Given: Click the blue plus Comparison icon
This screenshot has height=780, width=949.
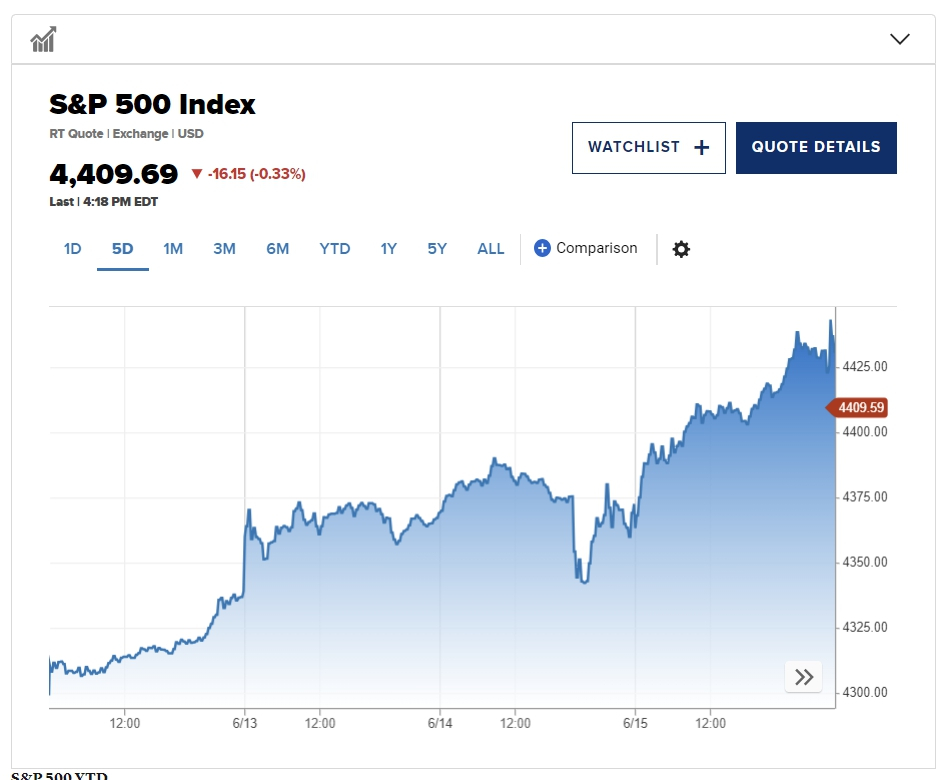Looking at the screenshot, I should point(542,248).
